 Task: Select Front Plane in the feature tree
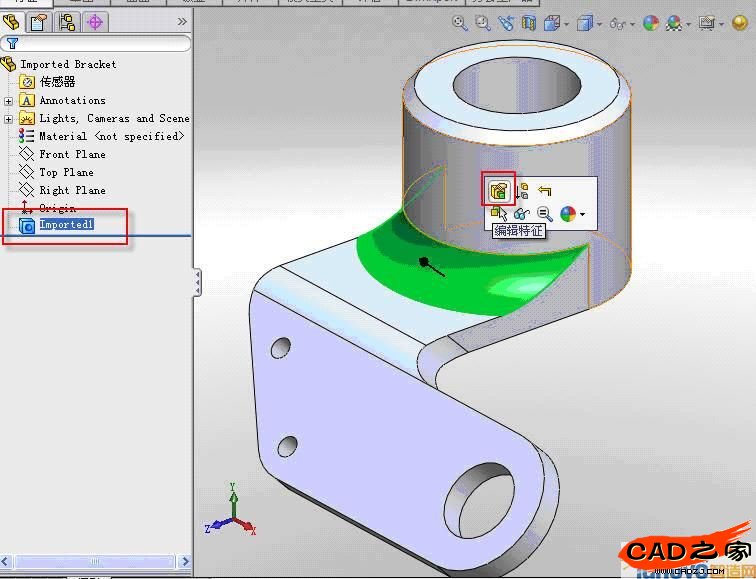click(72, 155)
